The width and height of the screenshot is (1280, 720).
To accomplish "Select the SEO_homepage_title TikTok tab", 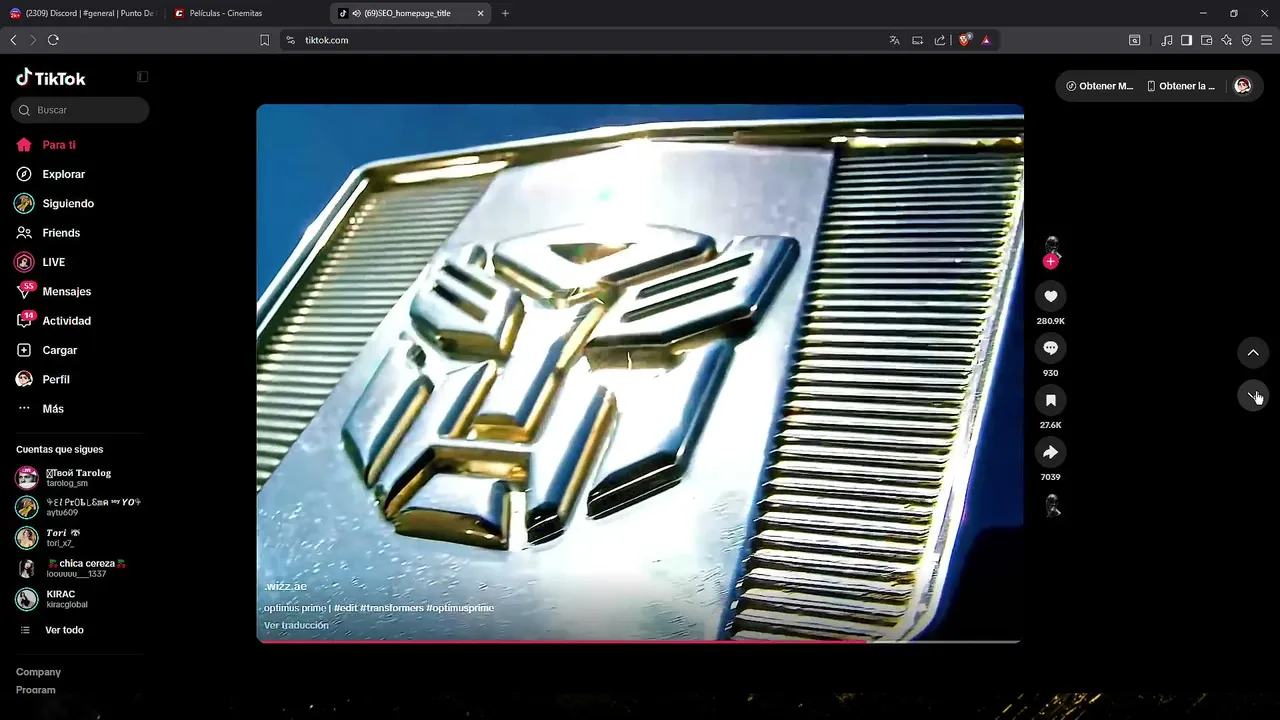I will click(x=411, y=13).
